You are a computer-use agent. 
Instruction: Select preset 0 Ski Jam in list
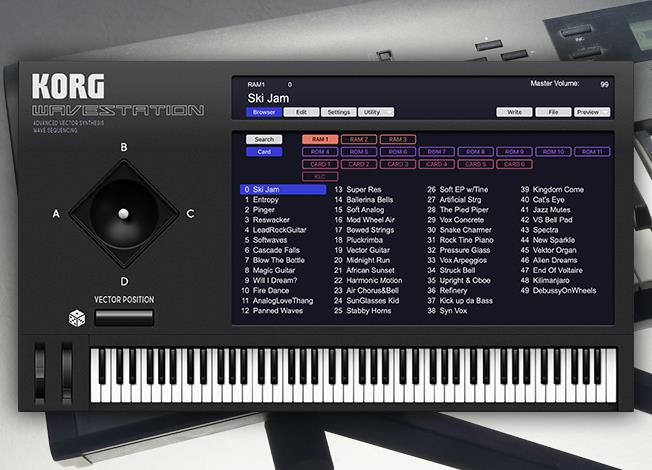283,190
